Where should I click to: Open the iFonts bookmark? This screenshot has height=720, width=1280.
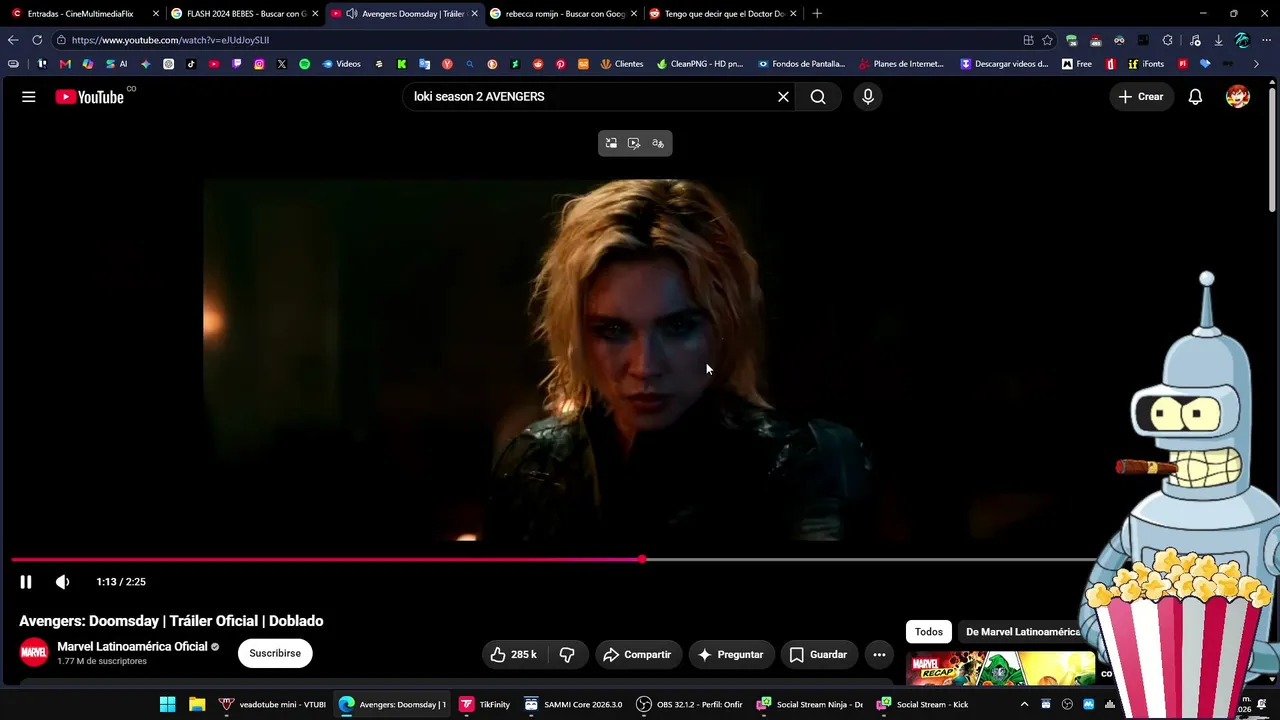pos(1146,64)
